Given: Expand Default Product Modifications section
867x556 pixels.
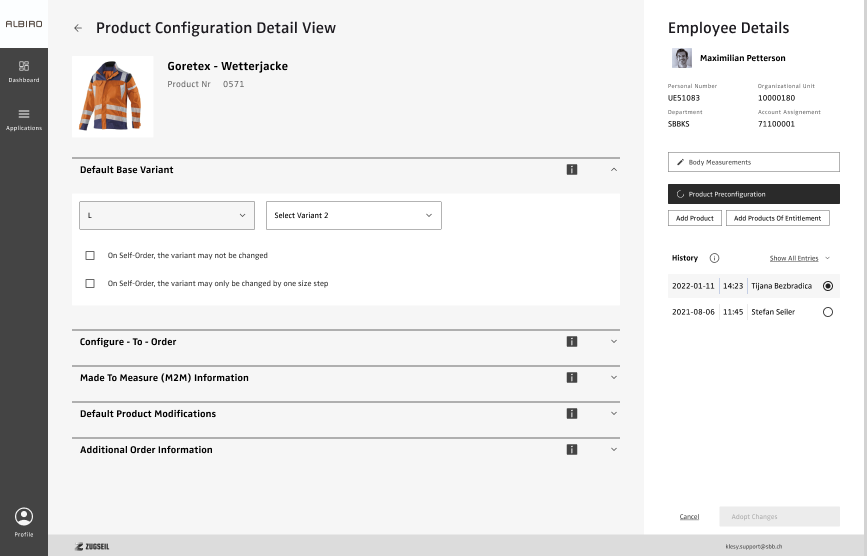Looking at the screenshot, I should tap(614, 414).
